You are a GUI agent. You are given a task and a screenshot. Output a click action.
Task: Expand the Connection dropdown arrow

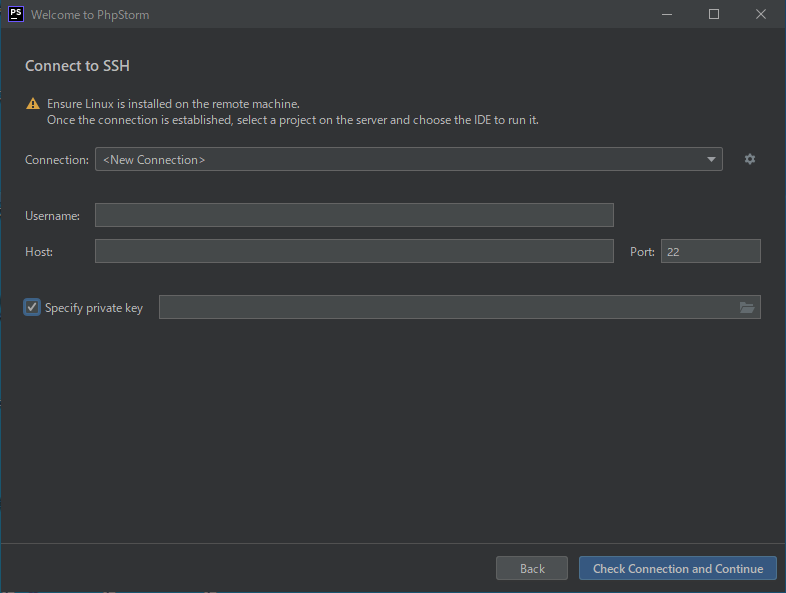point(711,160)
